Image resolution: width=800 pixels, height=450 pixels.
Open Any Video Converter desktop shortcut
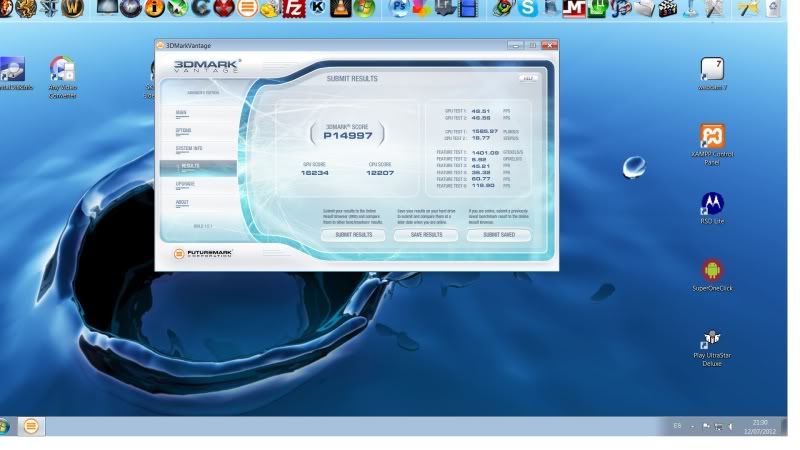[x=62, y=77]
